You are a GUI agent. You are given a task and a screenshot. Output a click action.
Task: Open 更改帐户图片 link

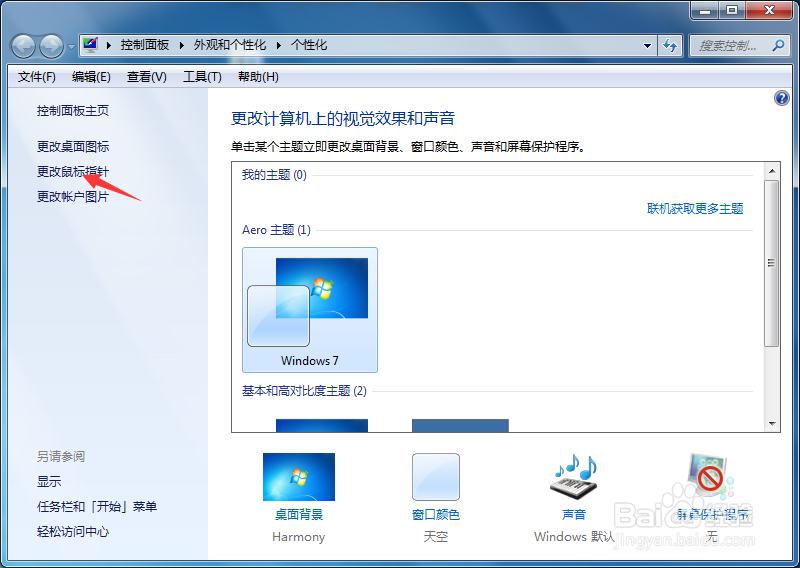click(72, 196)
